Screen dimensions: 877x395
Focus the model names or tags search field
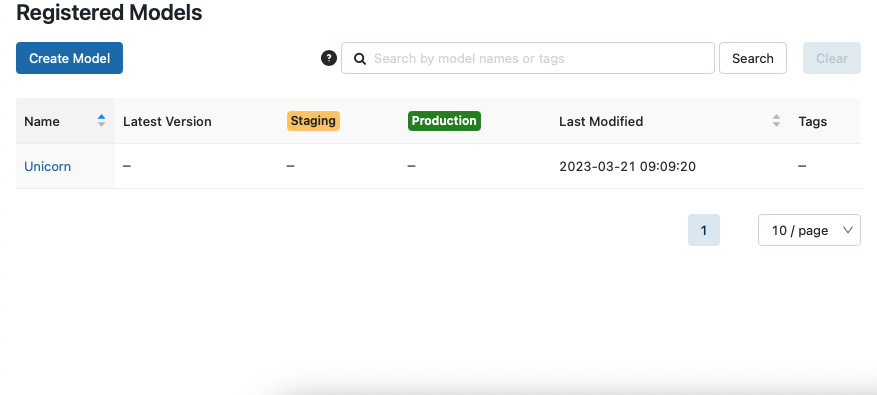tap(528, 58)
